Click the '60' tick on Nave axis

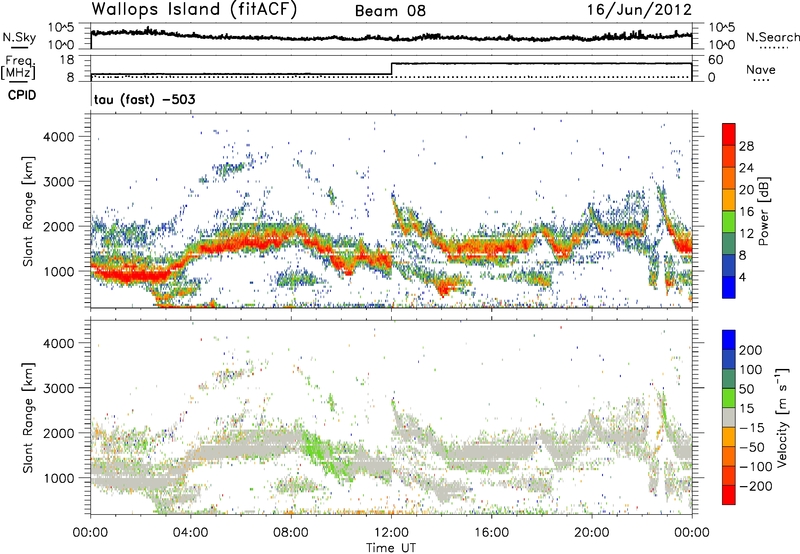point(716,60)
